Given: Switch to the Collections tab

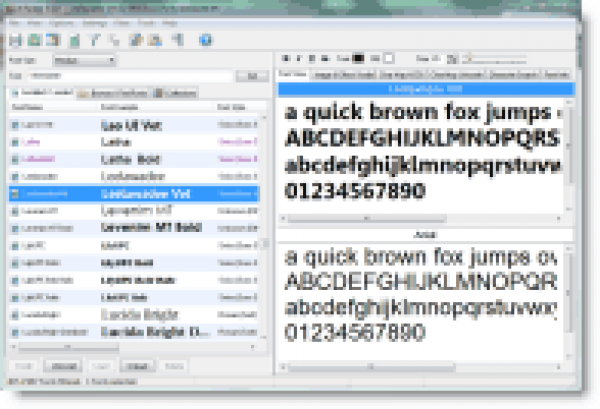Looking at the screenshot, I should pyautogui.click(x=172, y=91).
